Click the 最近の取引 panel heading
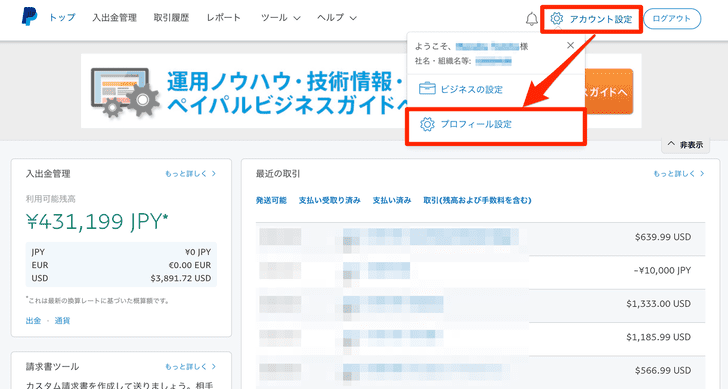Image resolution: width=728 pixels, height=389 pixels. (x=278, y=174)
